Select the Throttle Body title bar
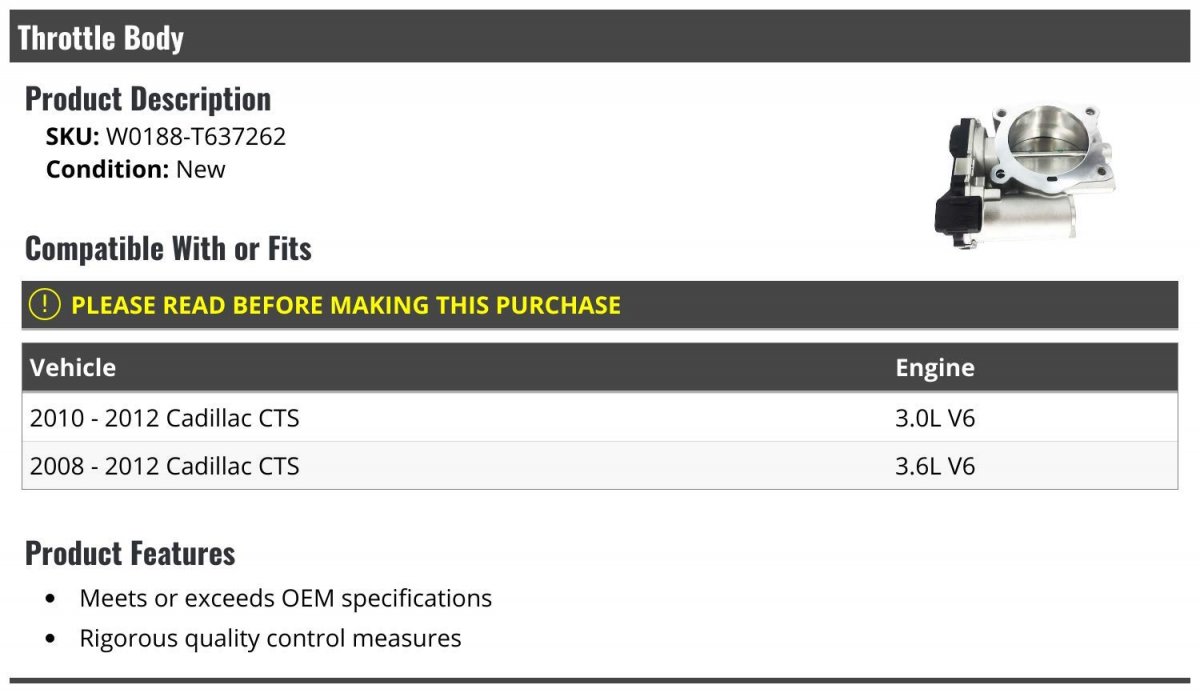This screenshot has width=1200, height=693. pos(600,37)
